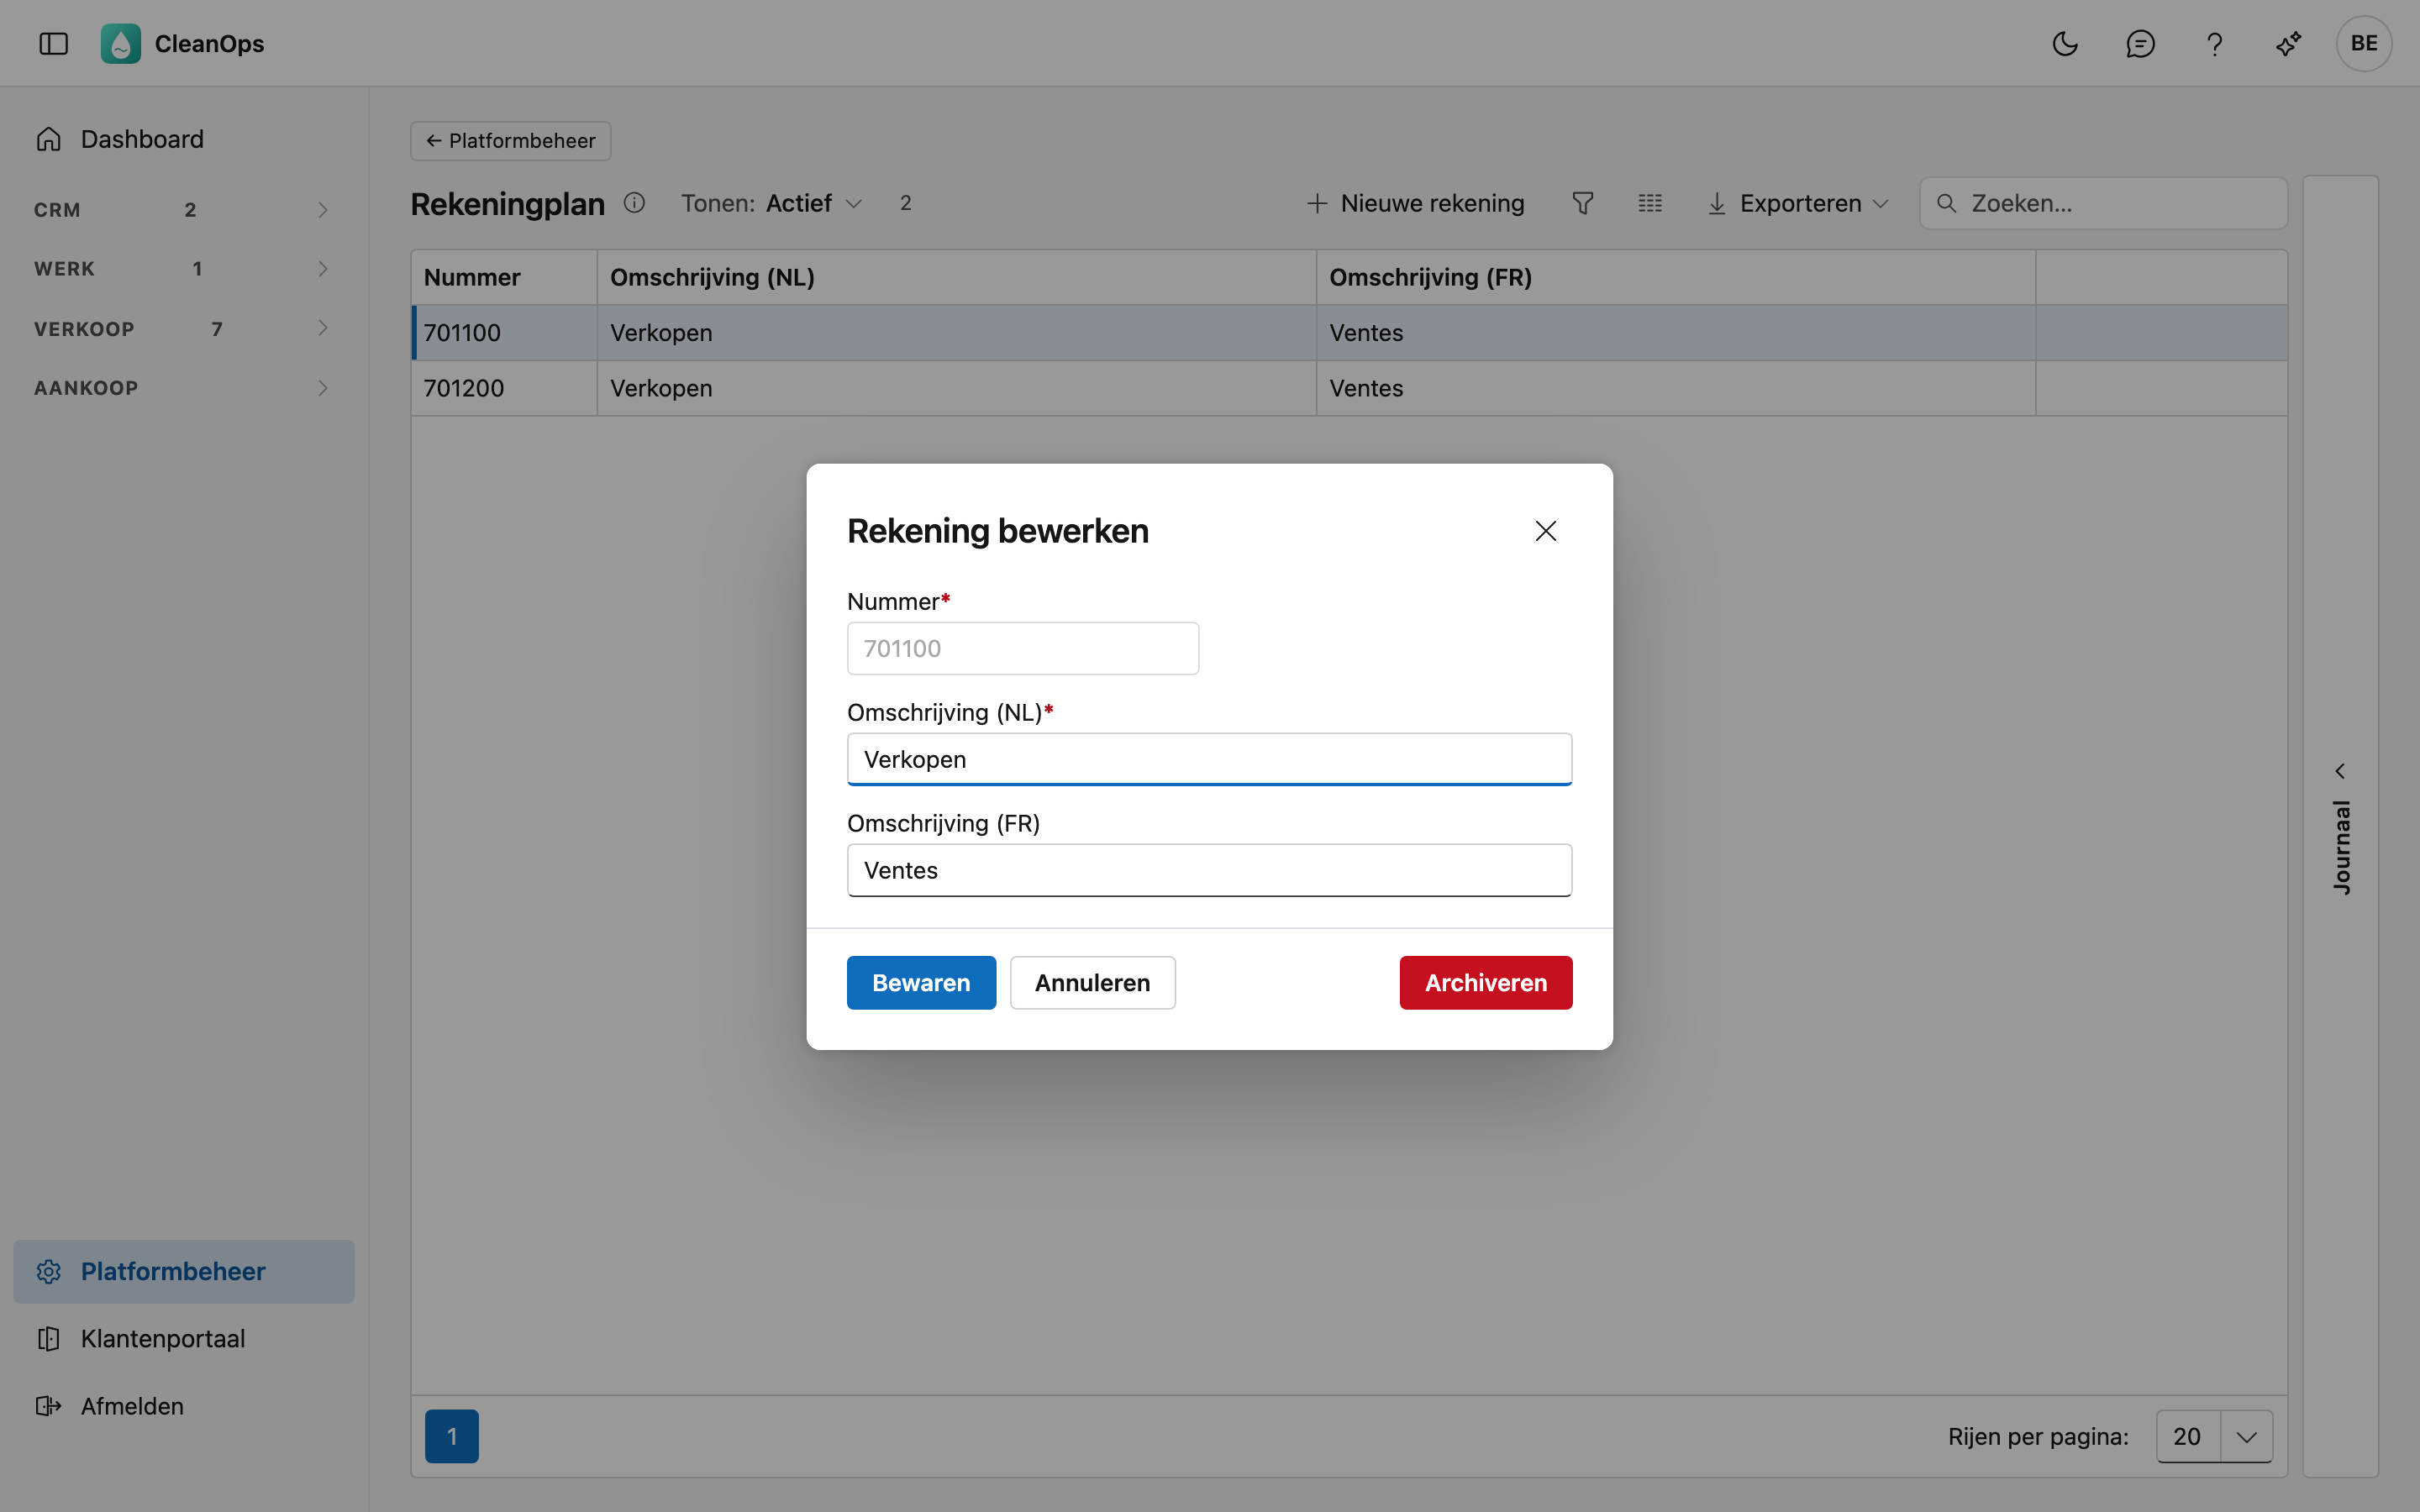Expand the WERK sidebar section
The height and width of the screenshot is (1512, 2420).
click(x=183, y=269)
